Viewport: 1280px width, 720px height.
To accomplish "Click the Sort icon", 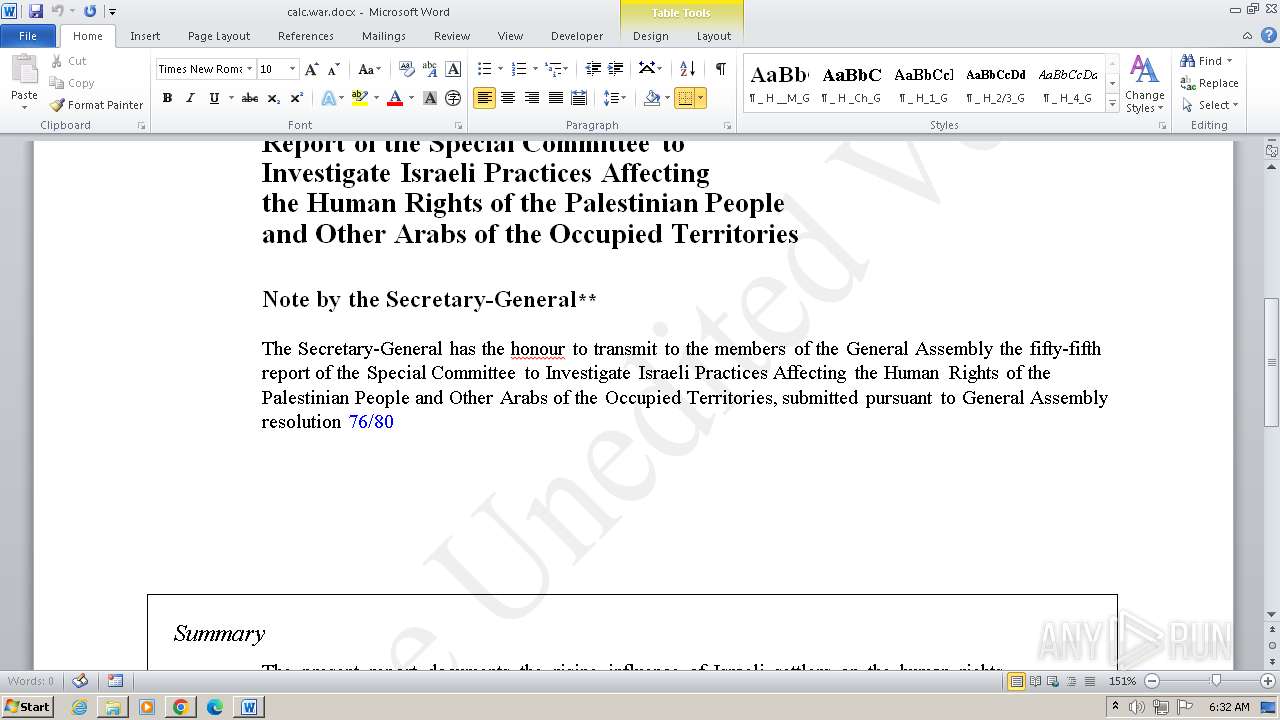I will pos(687,69).
